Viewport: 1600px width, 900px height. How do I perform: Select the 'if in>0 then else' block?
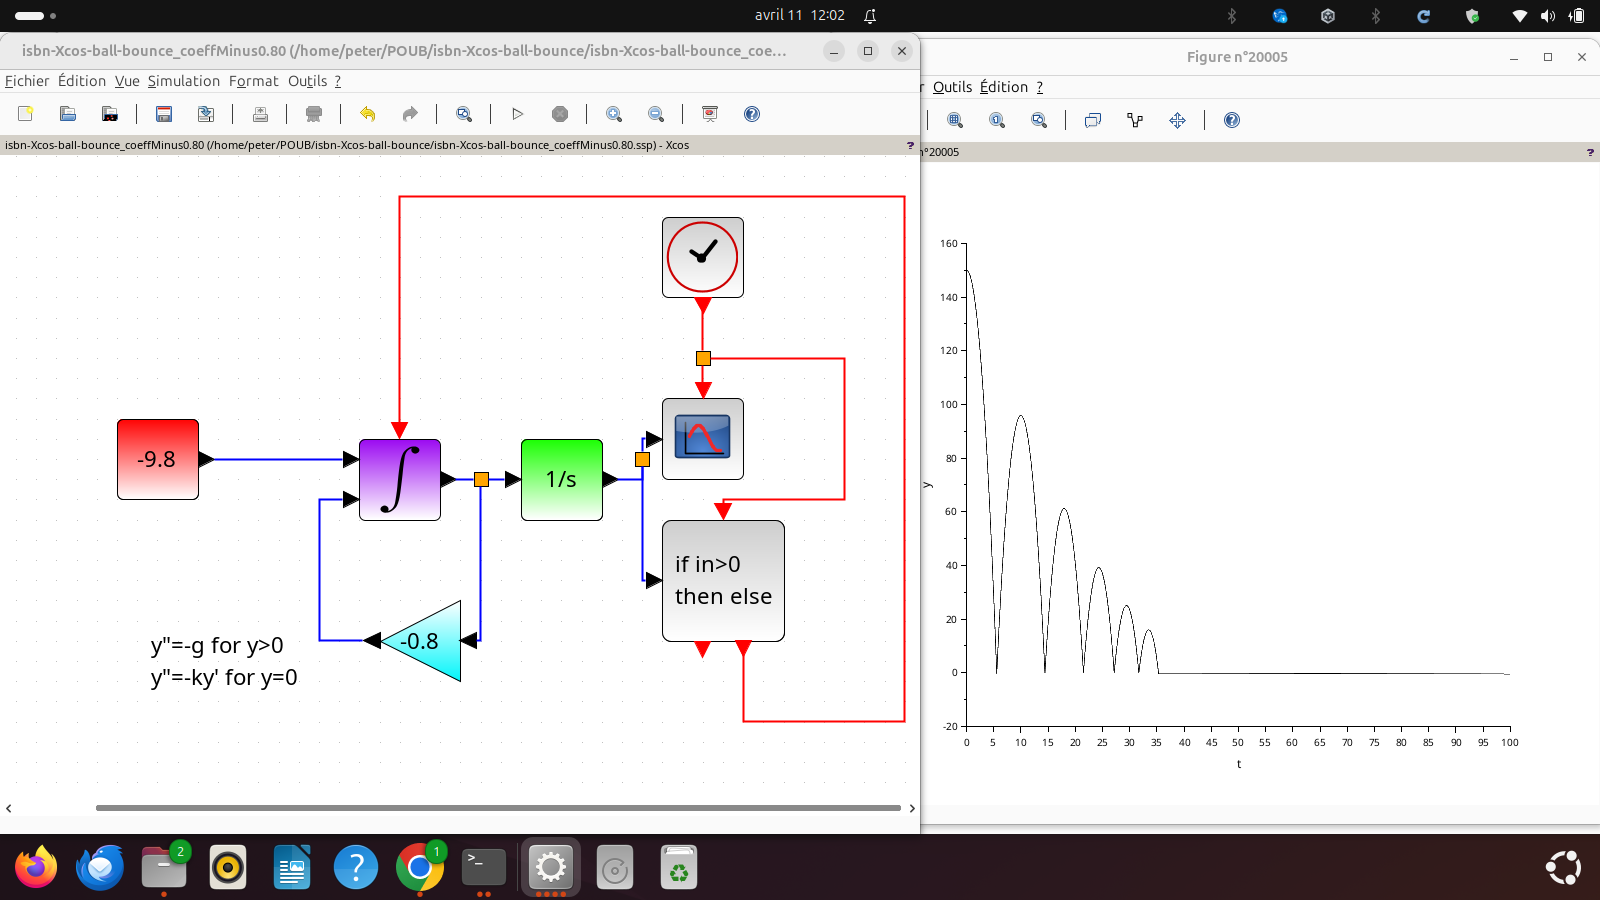(x=723, y=580)
